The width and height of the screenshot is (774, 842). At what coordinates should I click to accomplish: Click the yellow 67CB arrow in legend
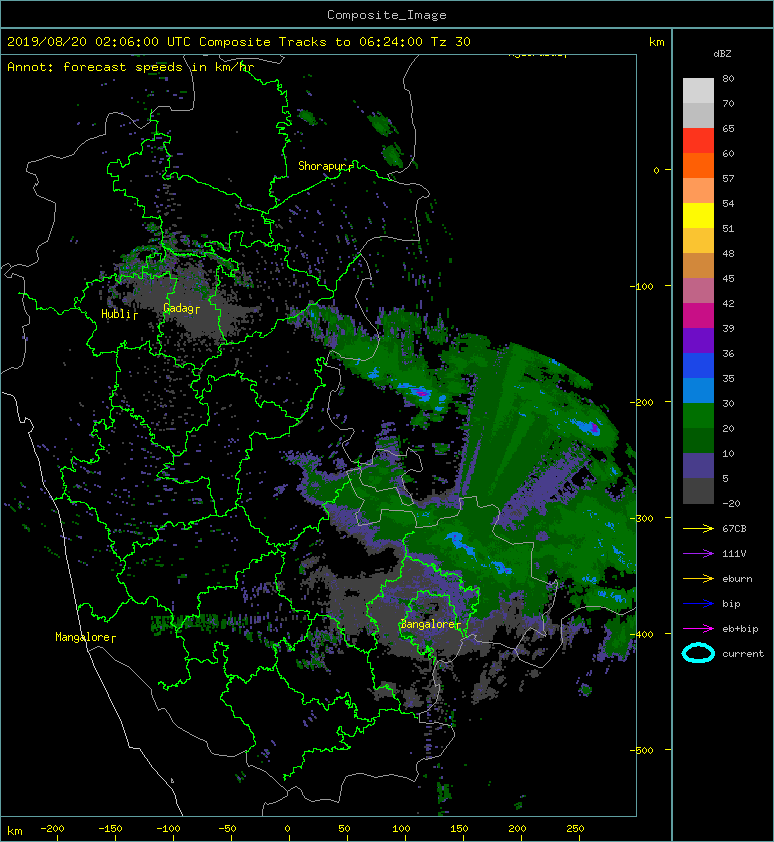pyautogui.click(x=698, y=529)
